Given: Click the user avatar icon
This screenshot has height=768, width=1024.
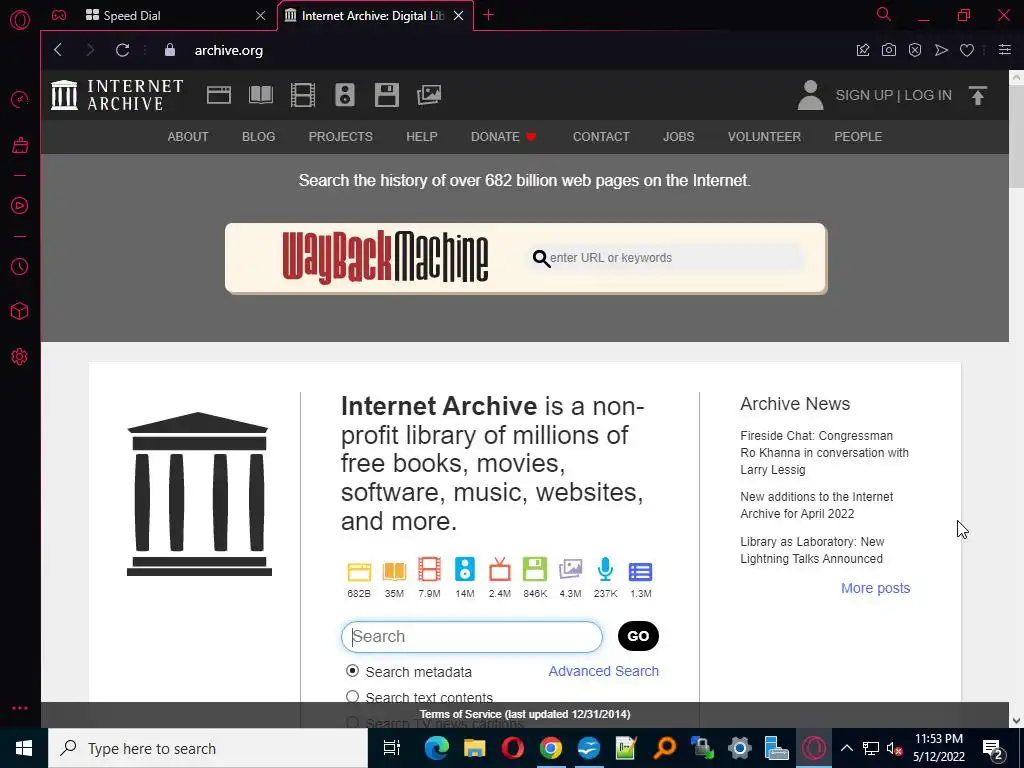Looking at the screenshot, I should (810, 95).
